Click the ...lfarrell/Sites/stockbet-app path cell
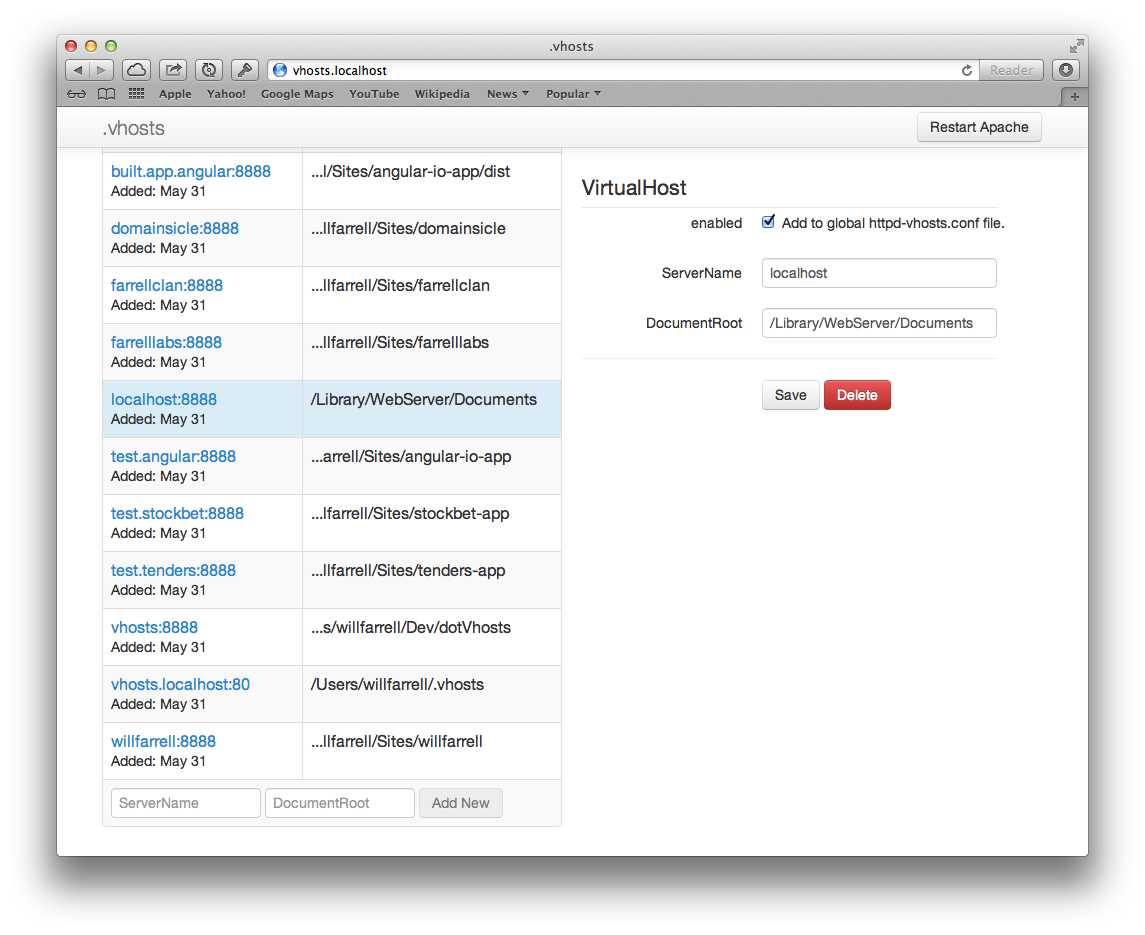1145x935 pixels. coord(432,523)
